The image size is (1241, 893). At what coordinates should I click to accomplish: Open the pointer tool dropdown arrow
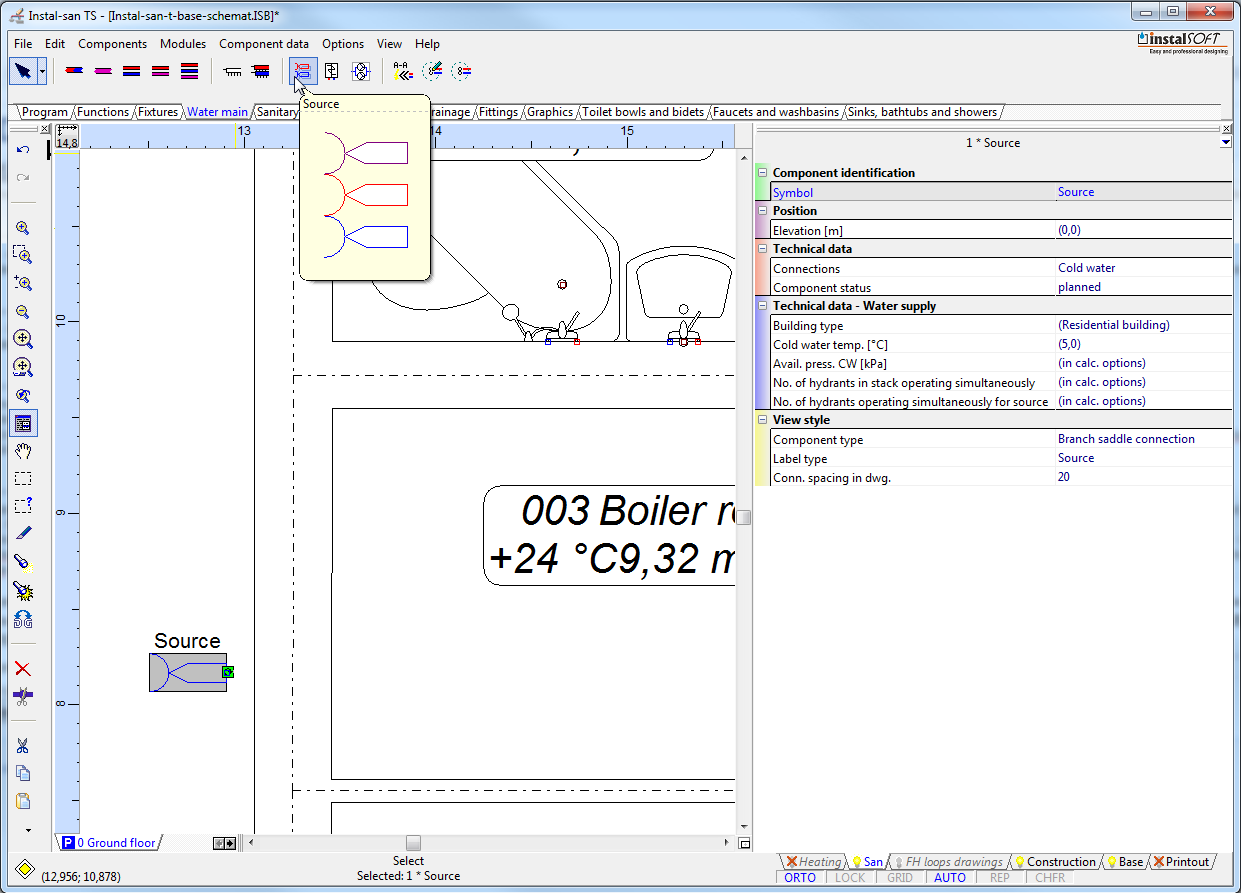point(42,72)
